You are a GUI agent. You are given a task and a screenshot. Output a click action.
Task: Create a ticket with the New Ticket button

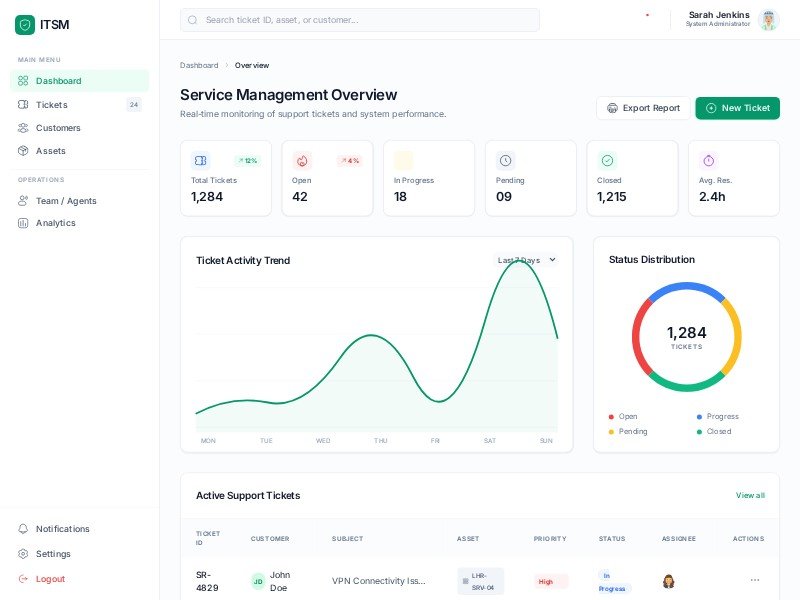coord(737,108)
